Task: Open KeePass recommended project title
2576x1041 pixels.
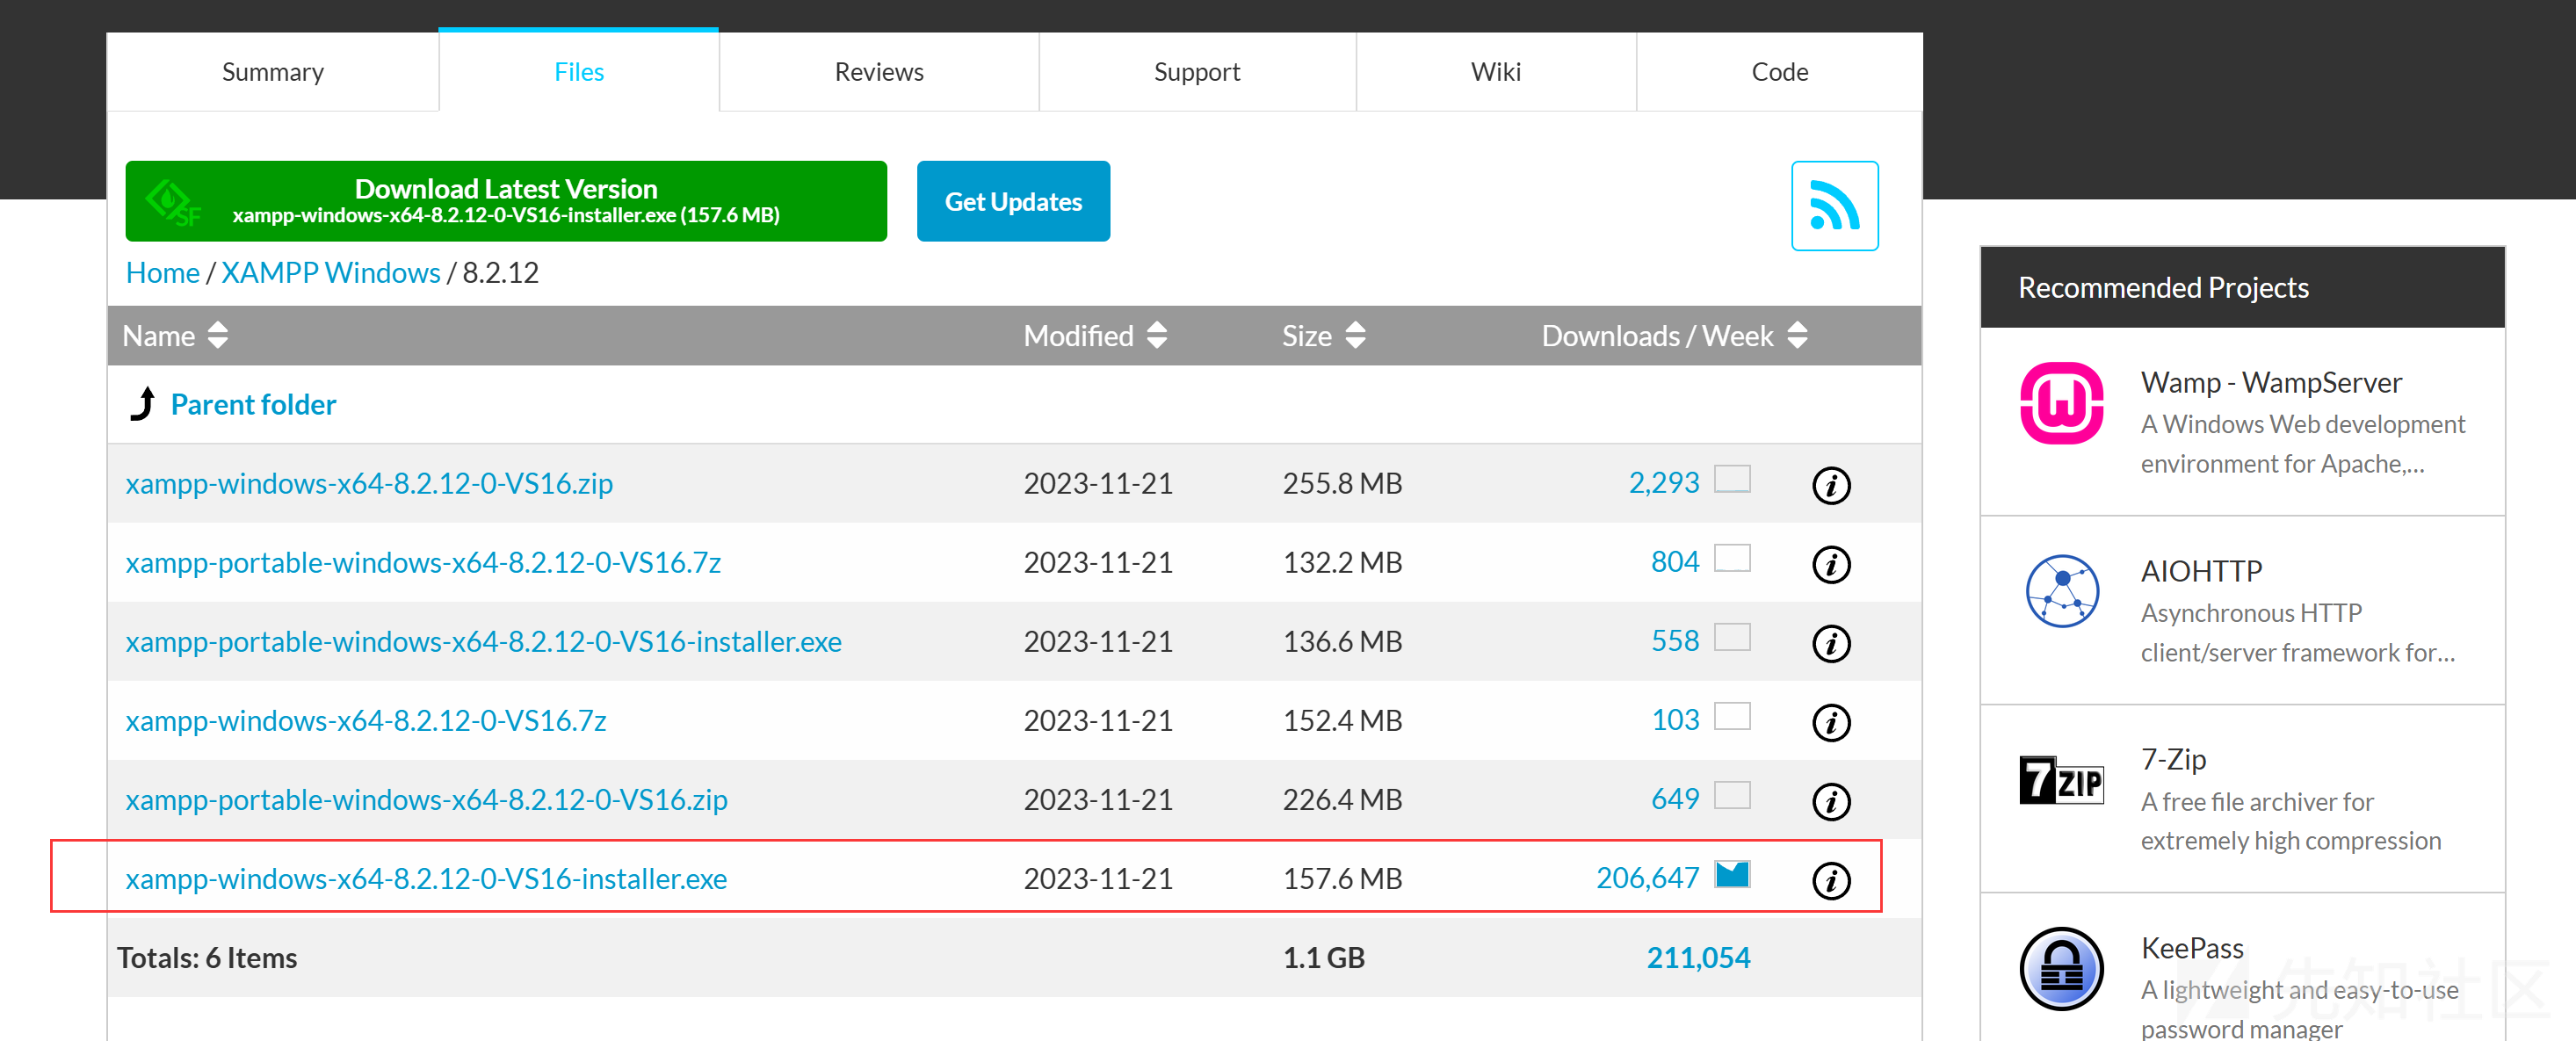Action: pos(2192,948)
